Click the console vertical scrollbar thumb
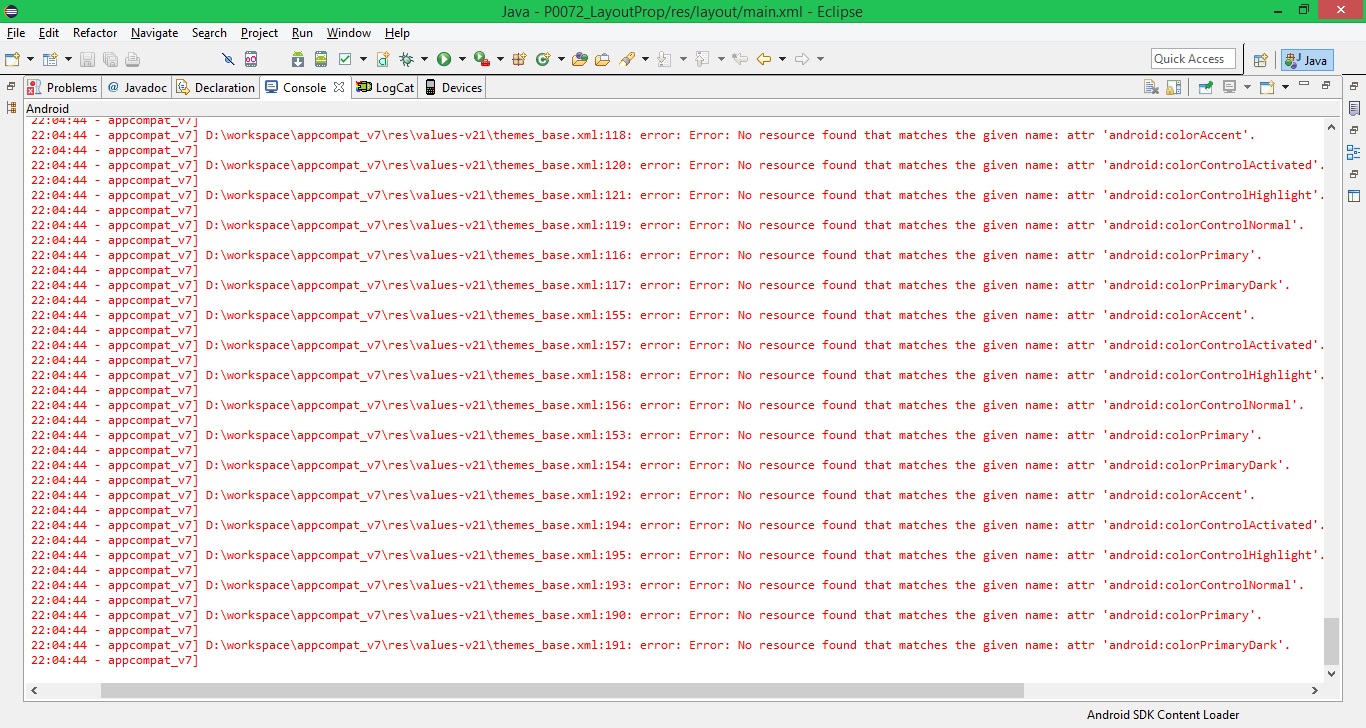1366x728 pixels. 1330,640
